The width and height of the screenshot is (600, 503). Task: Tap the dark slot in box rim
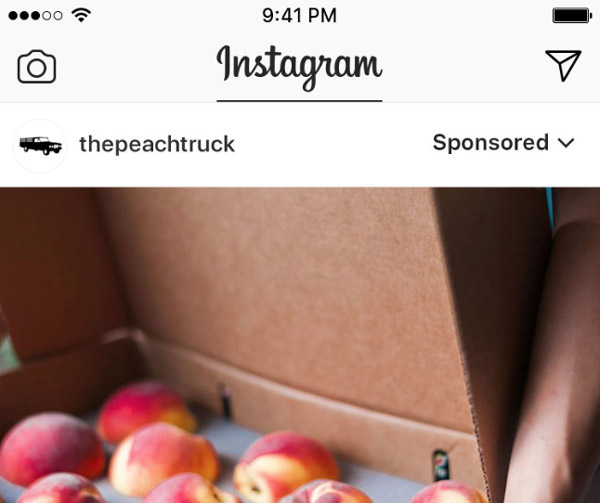point(225,400)
